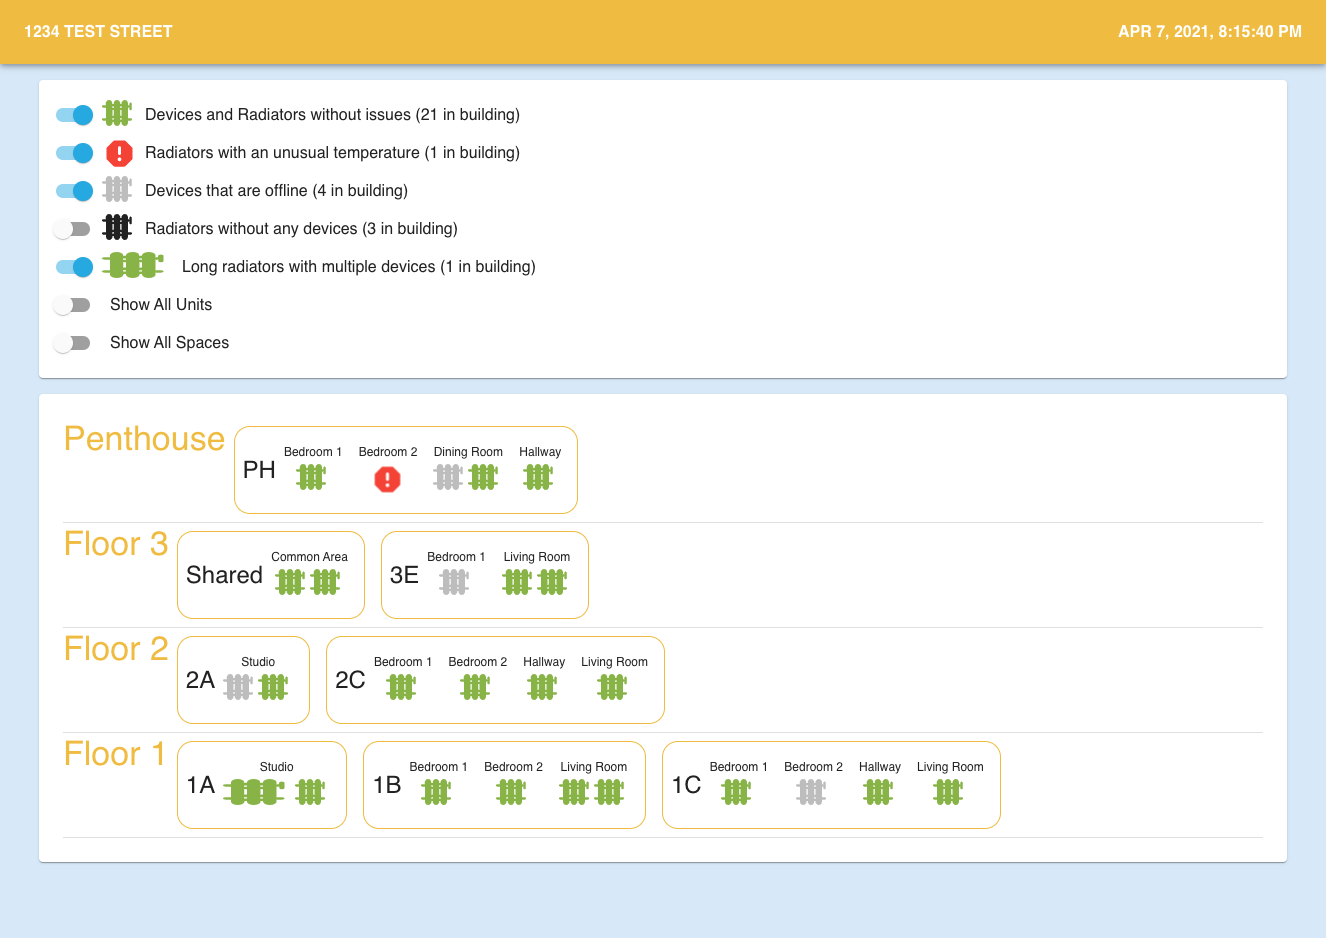Image resolution: width=1326 pixels, height=938 pixels.
Task: Select offline device in 2A Studio
Action: pos(238,687)
